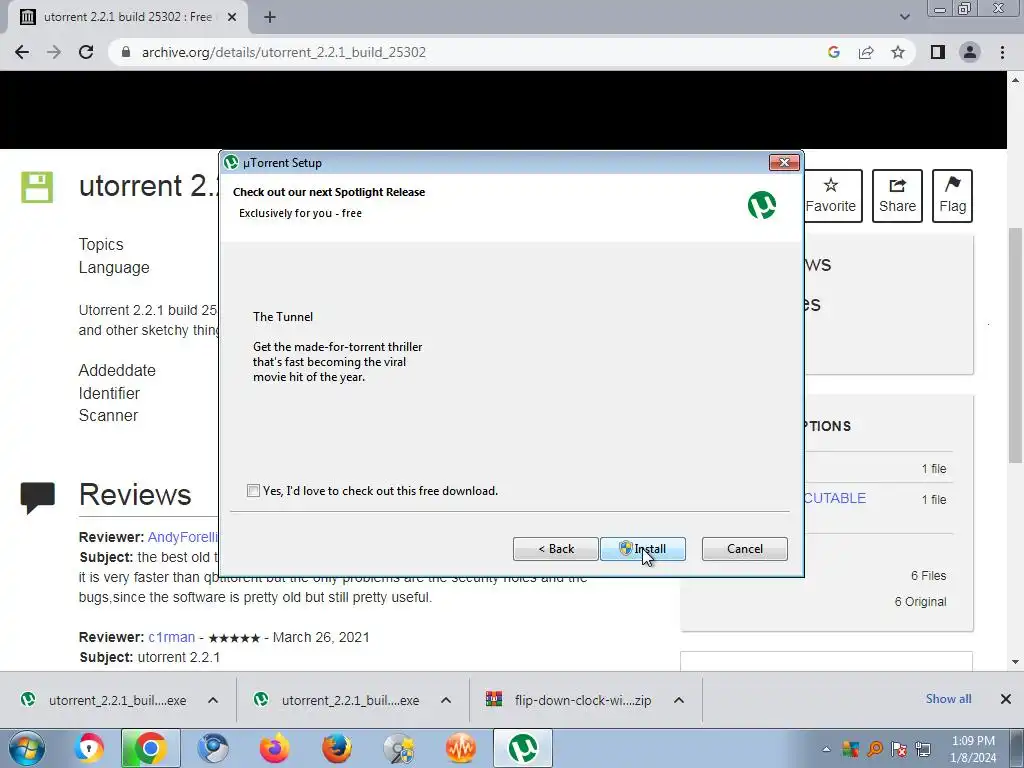Click the Reviews speech bubble icon

[38, 498]
